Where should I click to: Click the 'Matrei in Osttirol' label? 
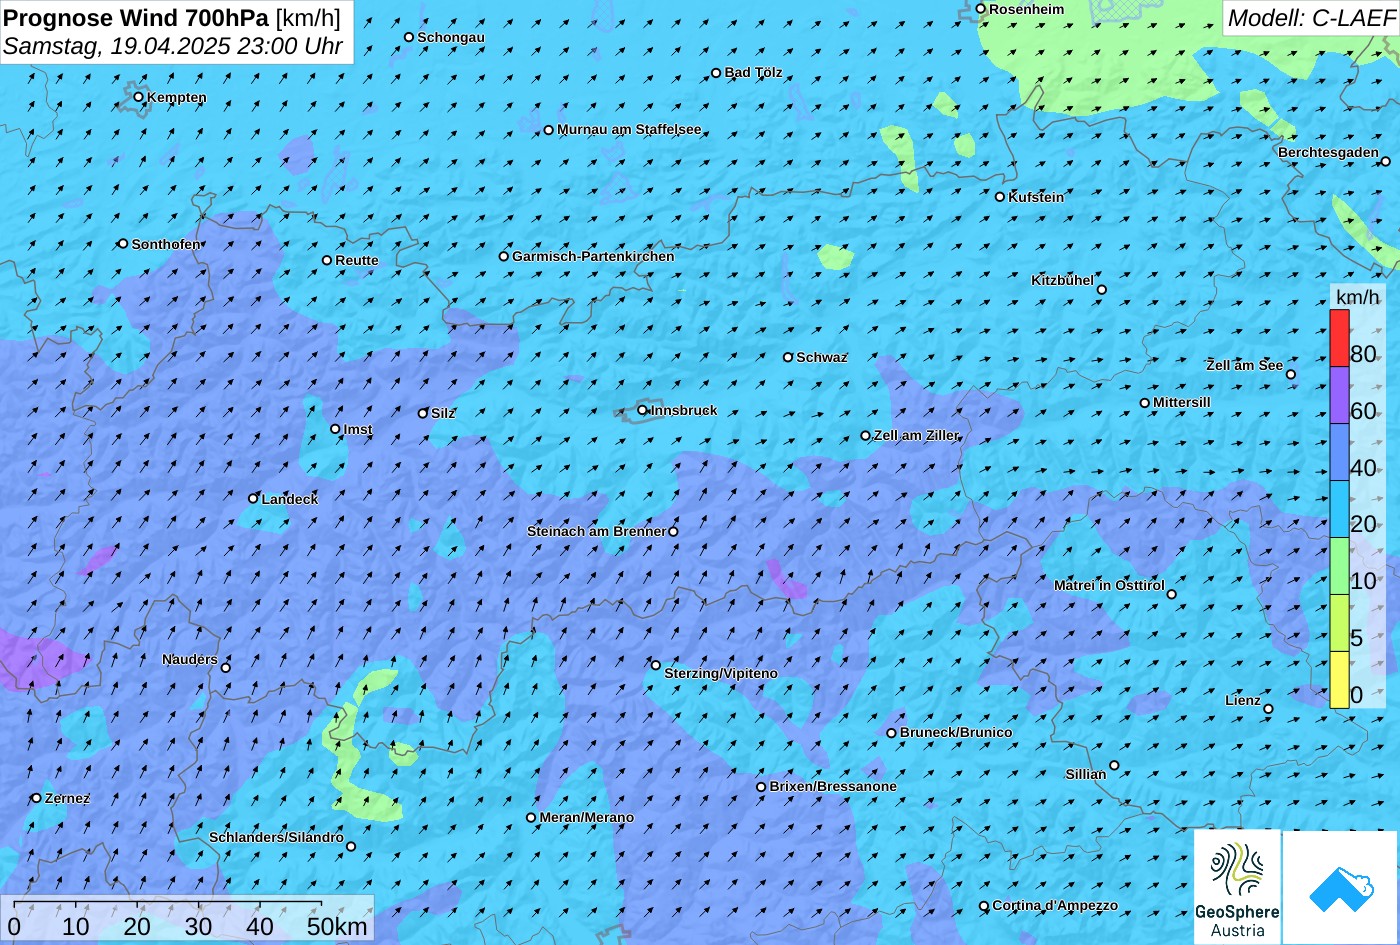[x=1109, y=585]
